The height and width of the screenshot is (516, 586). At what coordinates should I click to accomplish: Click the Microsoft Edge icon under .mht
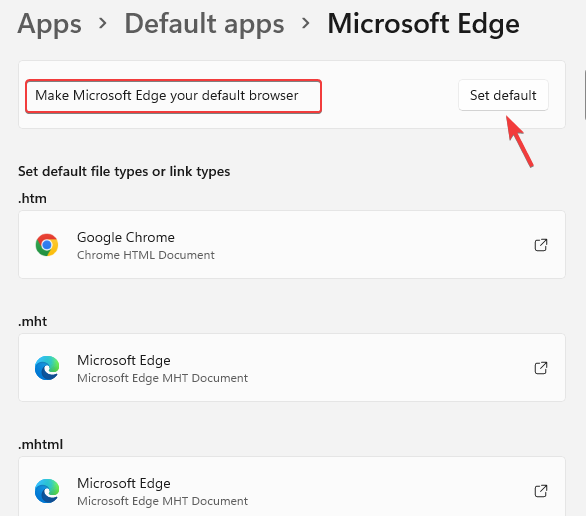pos(47,368)
